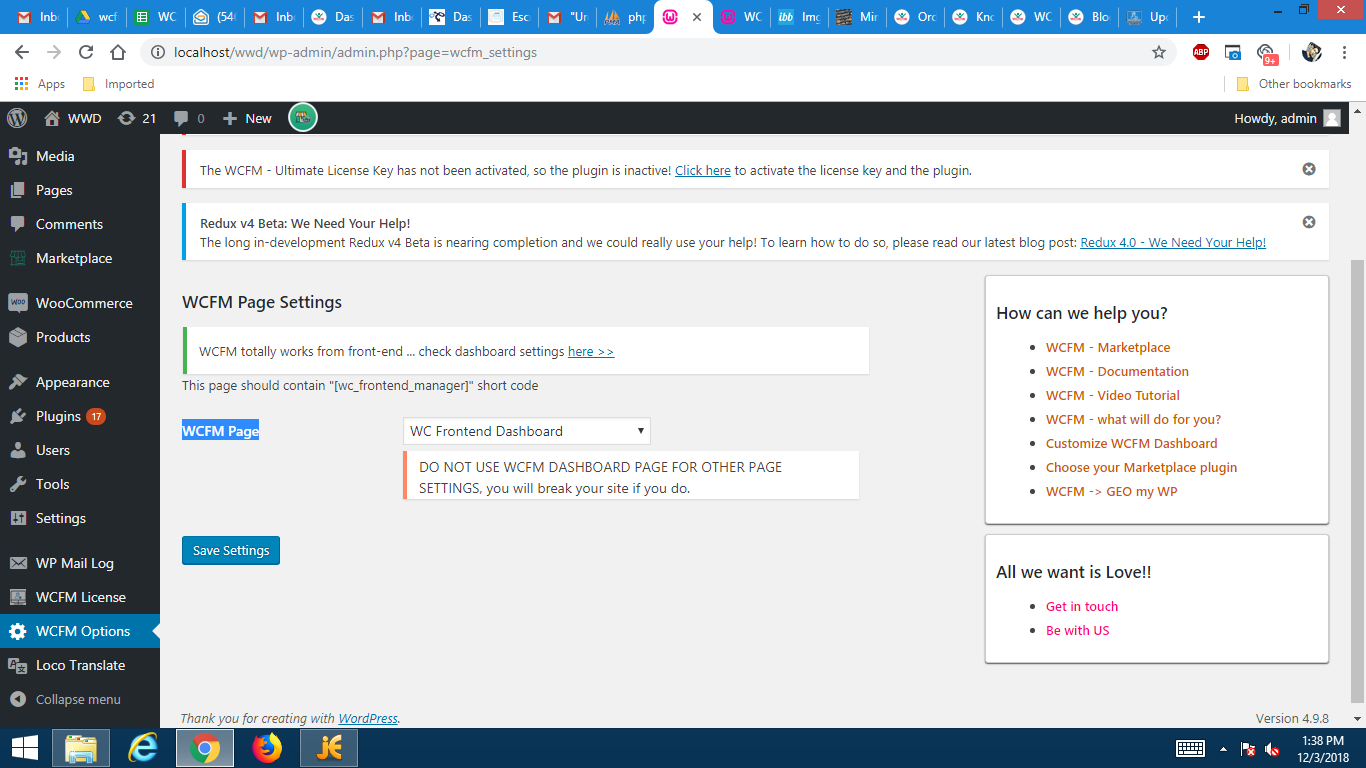The height and width of the screenshot is (768, 1366).
Task: Open Pages in the admin sidebar
Action: tap(80, 190)
